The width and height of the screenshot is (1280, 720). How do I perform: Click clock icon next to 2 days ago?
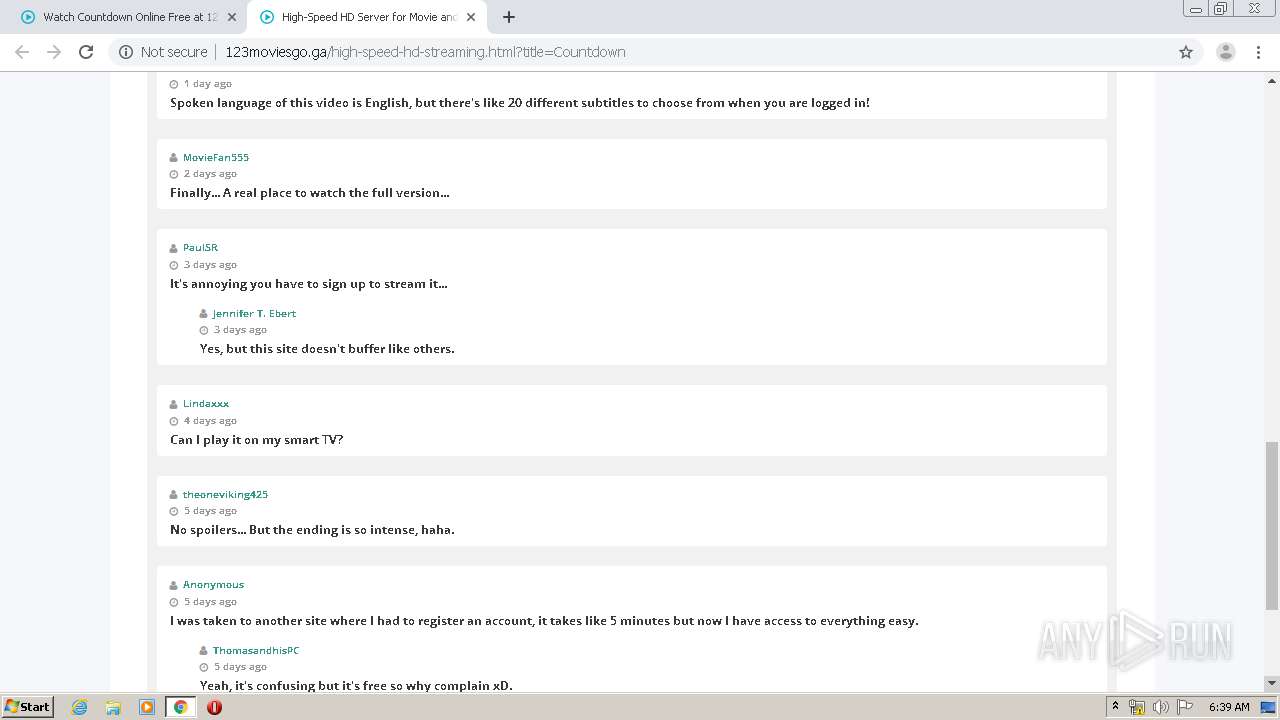pos(174,174)
